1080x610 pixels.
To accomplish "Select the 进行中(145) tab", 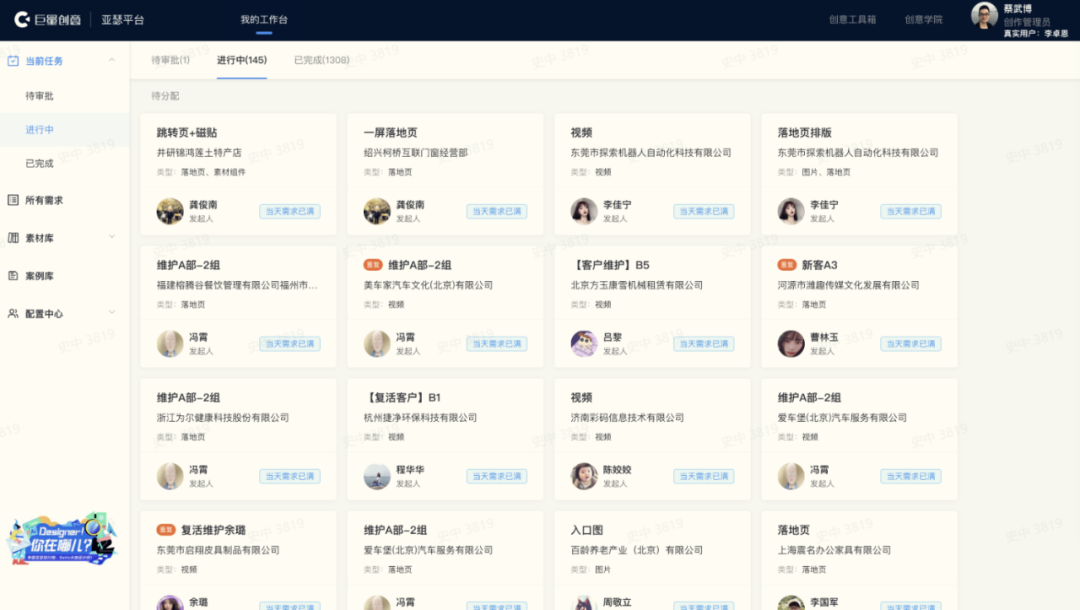I will click(242, 60).
